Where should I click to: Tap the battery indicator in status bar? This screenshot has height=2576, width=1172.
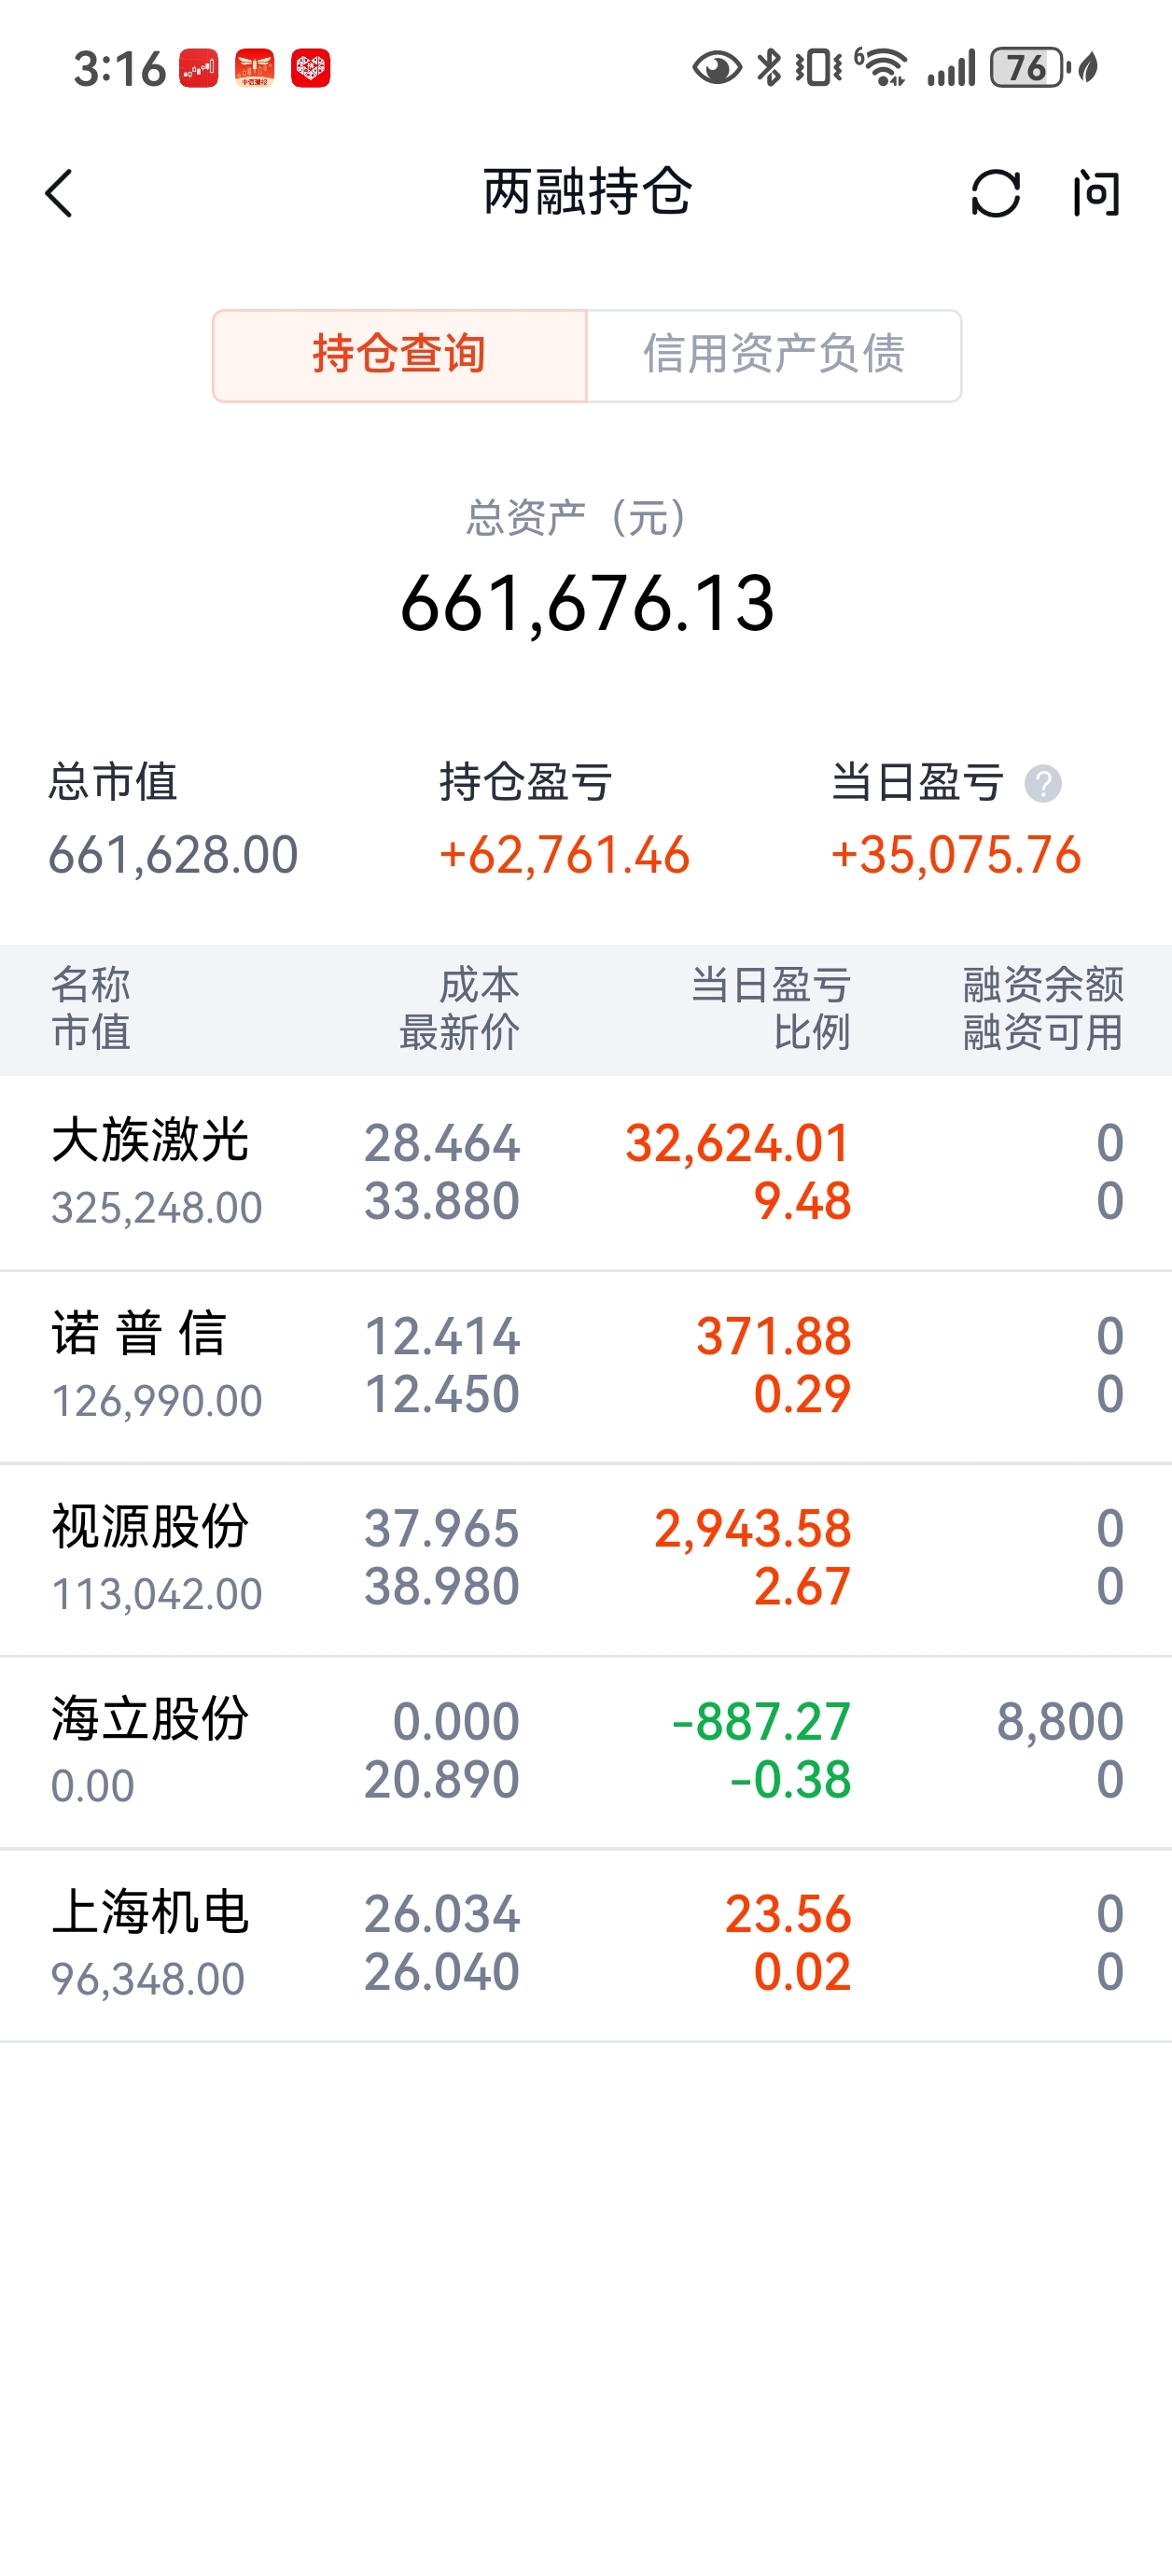coord(1029,68)
